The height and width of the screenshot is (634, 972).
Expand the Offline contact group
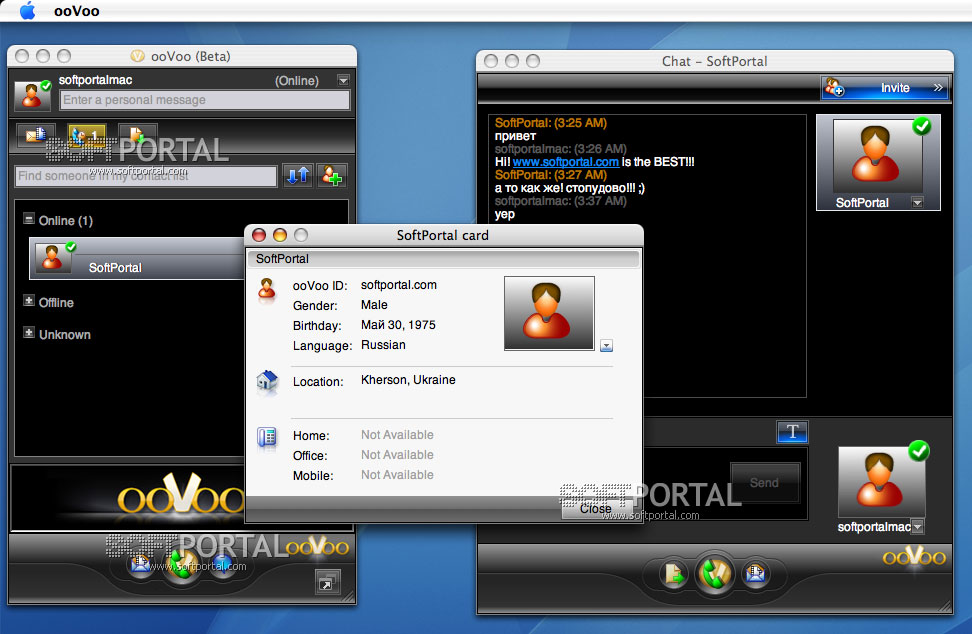[29, 301]
